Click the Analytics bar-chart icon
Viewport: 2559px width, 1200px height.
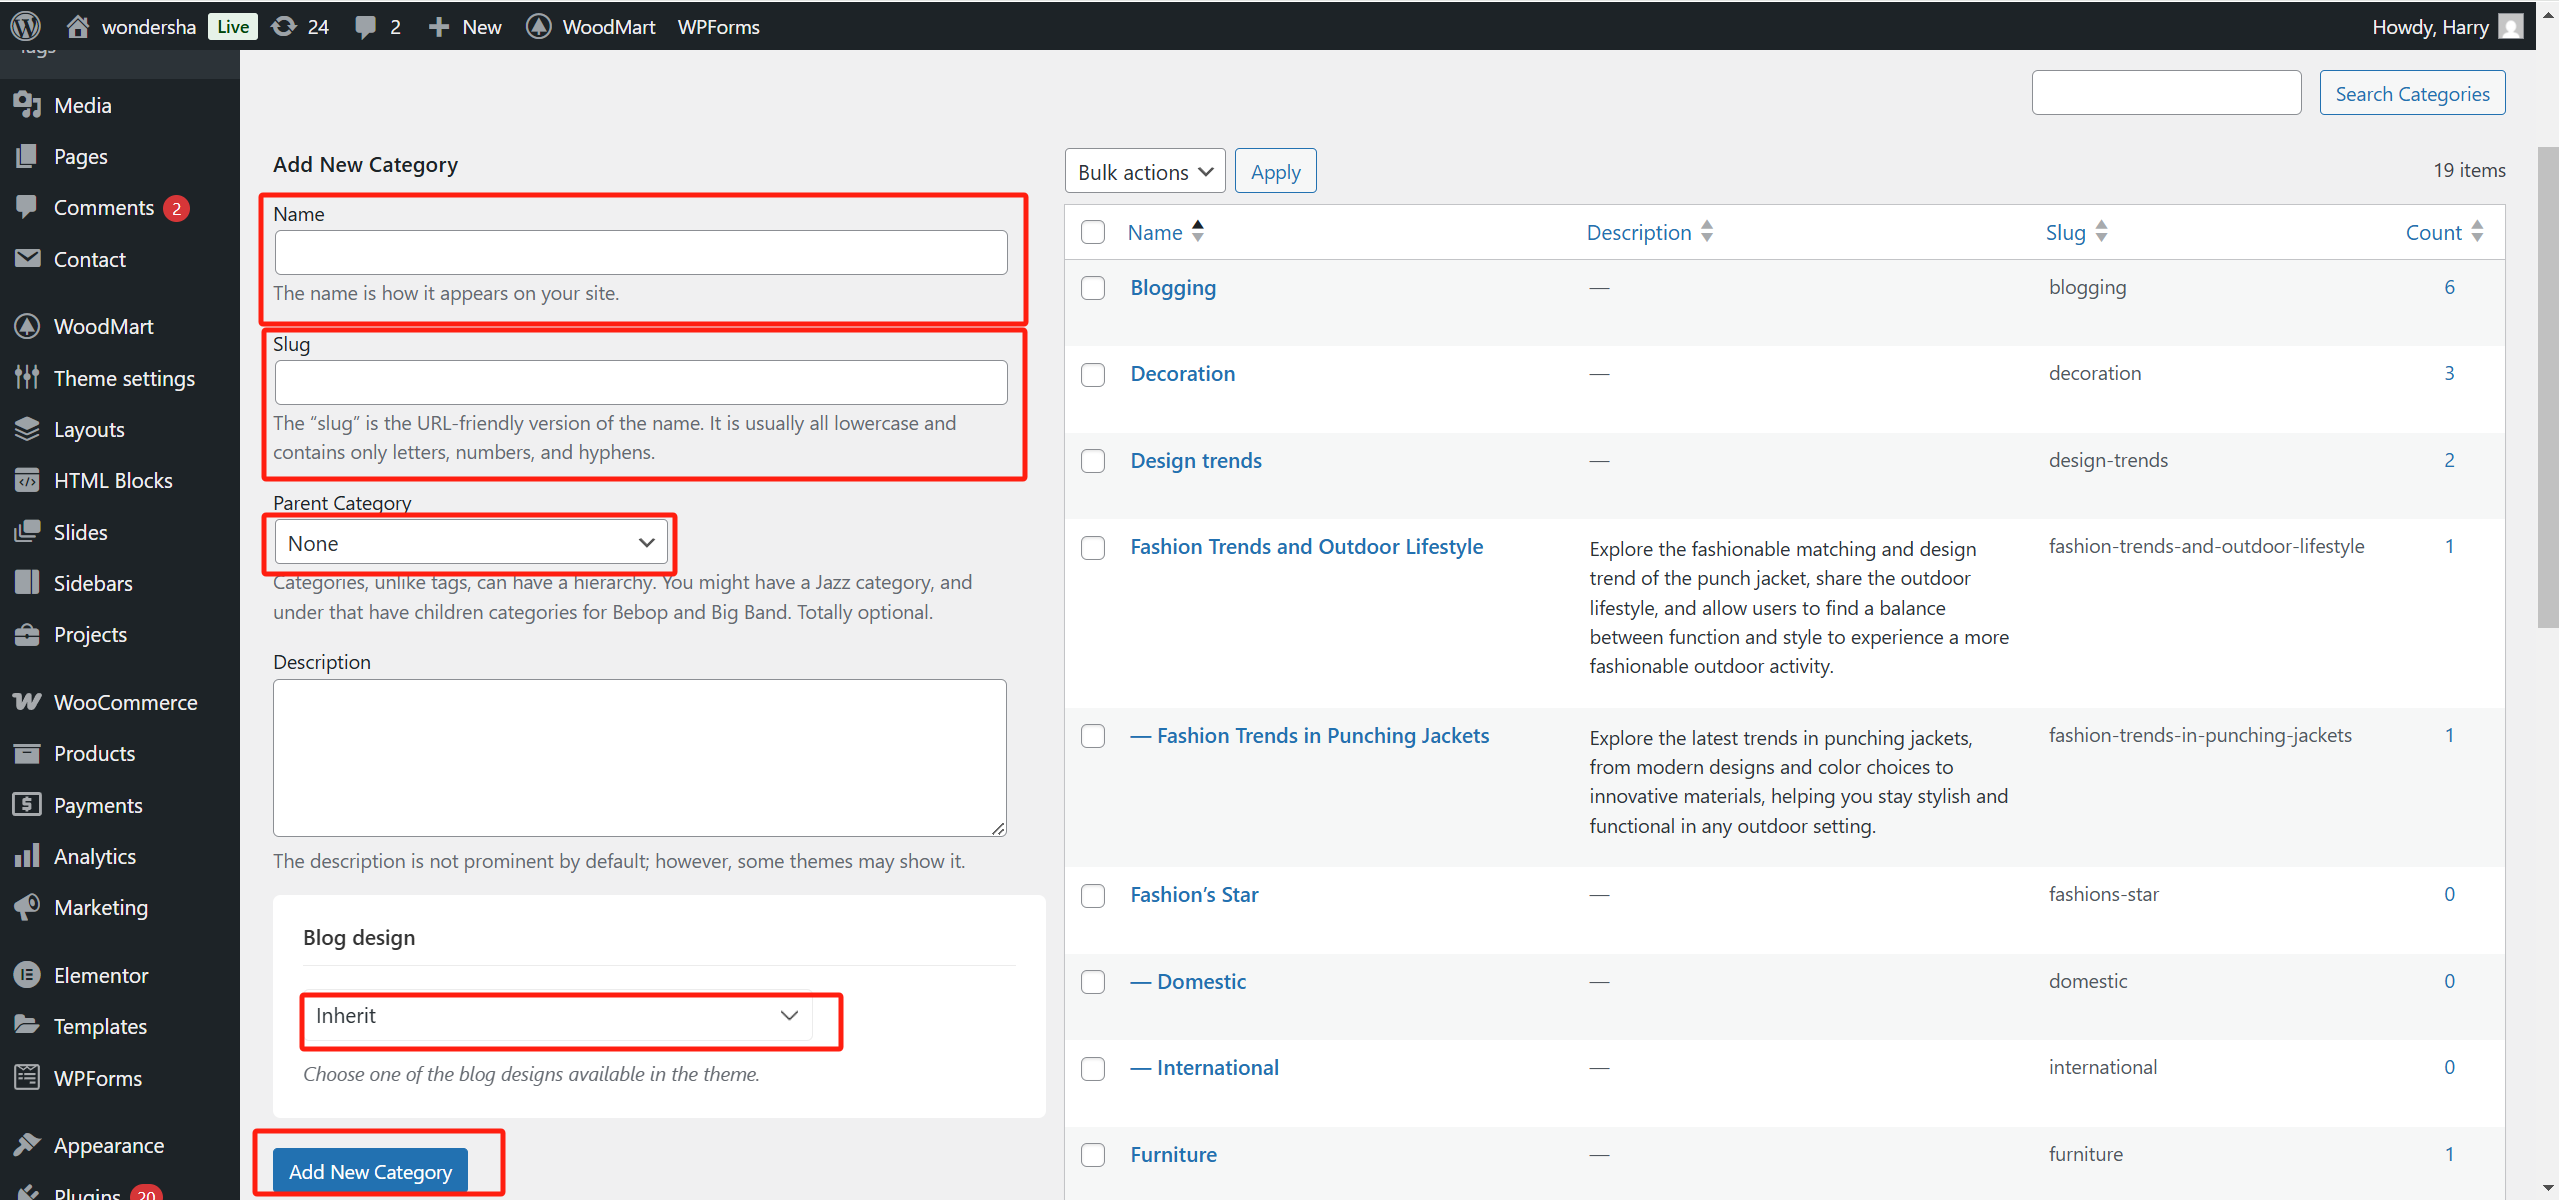[x=27, y=856]
